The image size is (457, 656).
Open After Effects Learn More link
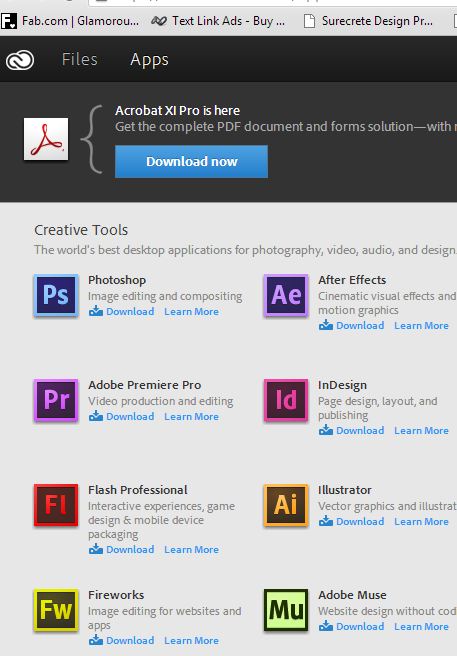(421, 325)
